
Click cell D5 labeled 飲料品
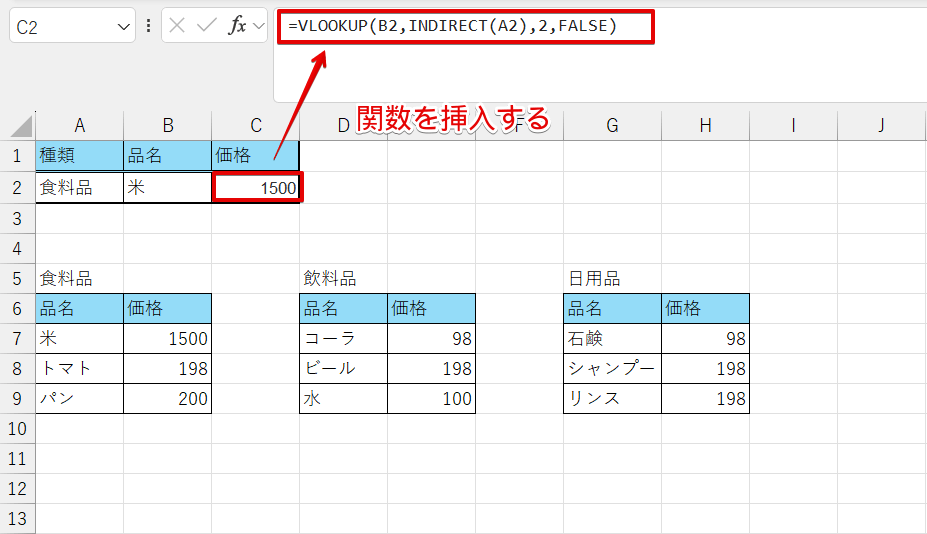click(343, 279)
